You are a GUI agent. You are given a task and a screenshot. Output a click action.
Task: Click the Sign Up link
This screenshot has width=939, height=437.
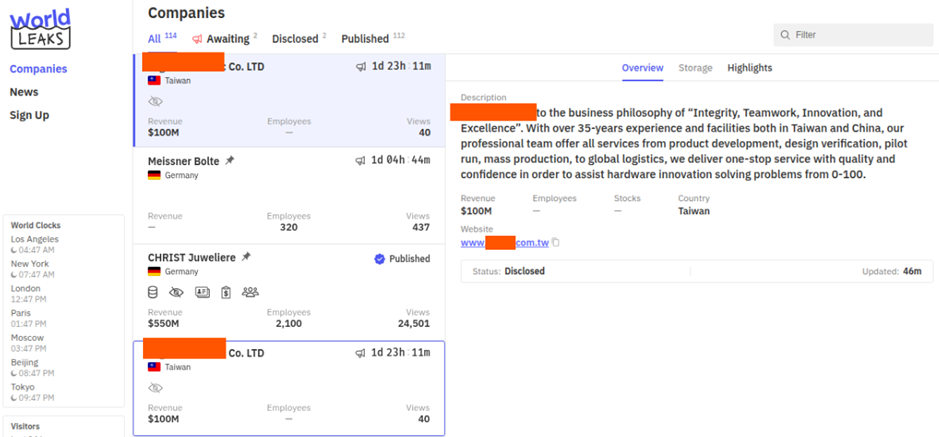29,115
